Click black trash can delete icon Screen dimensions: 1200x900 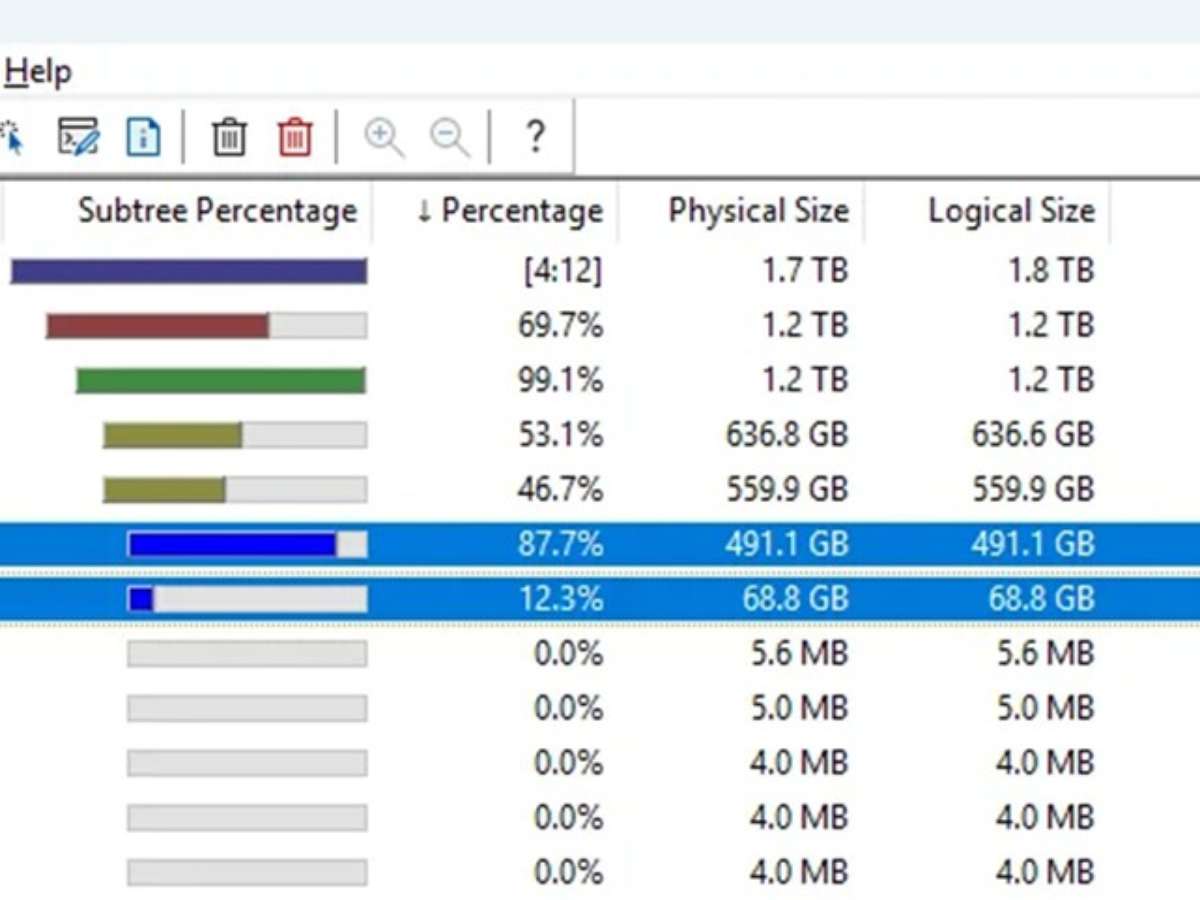tap(229, 136)
